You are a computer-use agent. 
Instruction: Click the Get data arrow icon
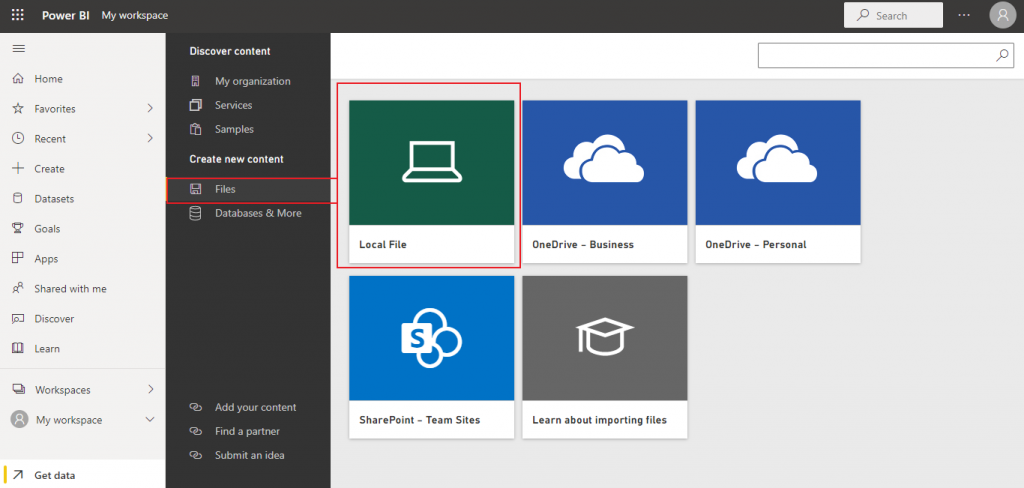(18, 475)
